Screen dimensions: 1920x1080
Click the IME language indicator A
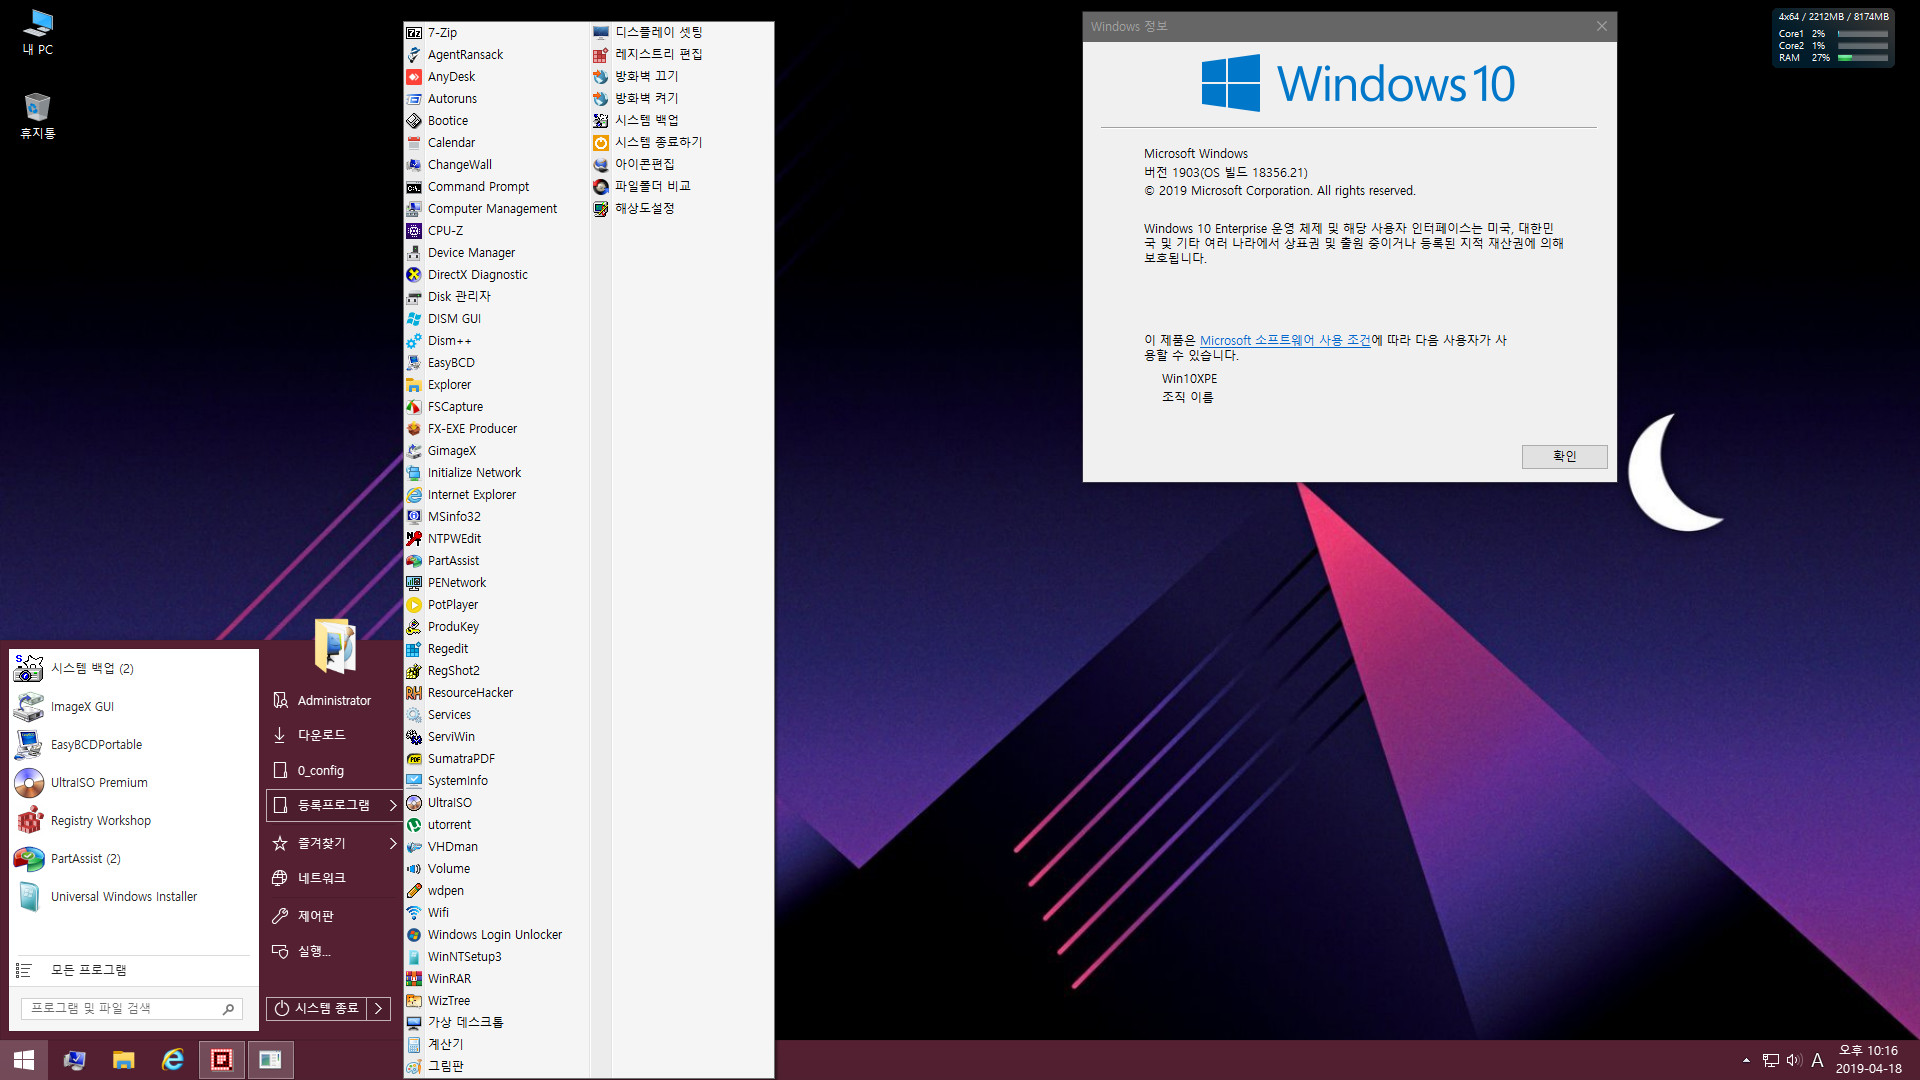click(1817, 1060)
